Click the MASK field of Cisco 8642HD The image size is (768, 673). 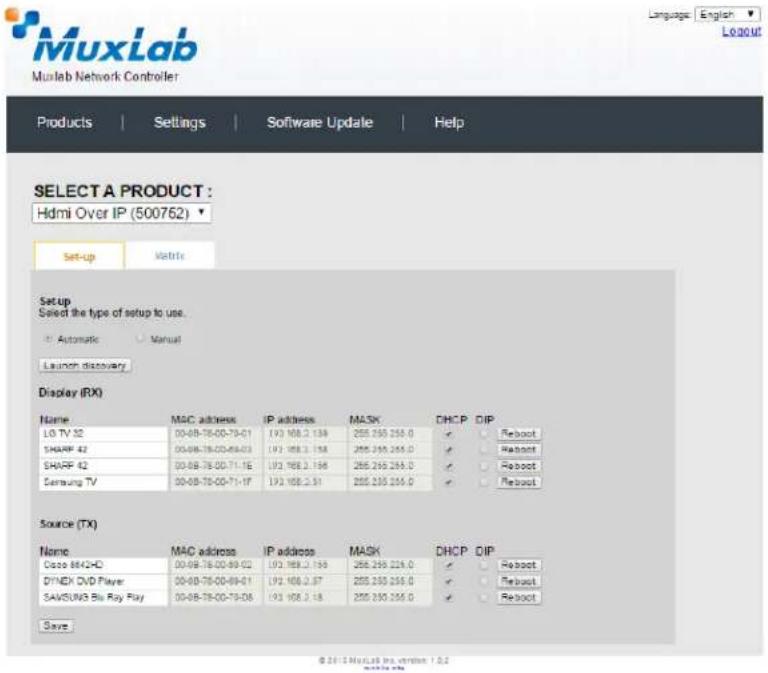click(390, 565)
